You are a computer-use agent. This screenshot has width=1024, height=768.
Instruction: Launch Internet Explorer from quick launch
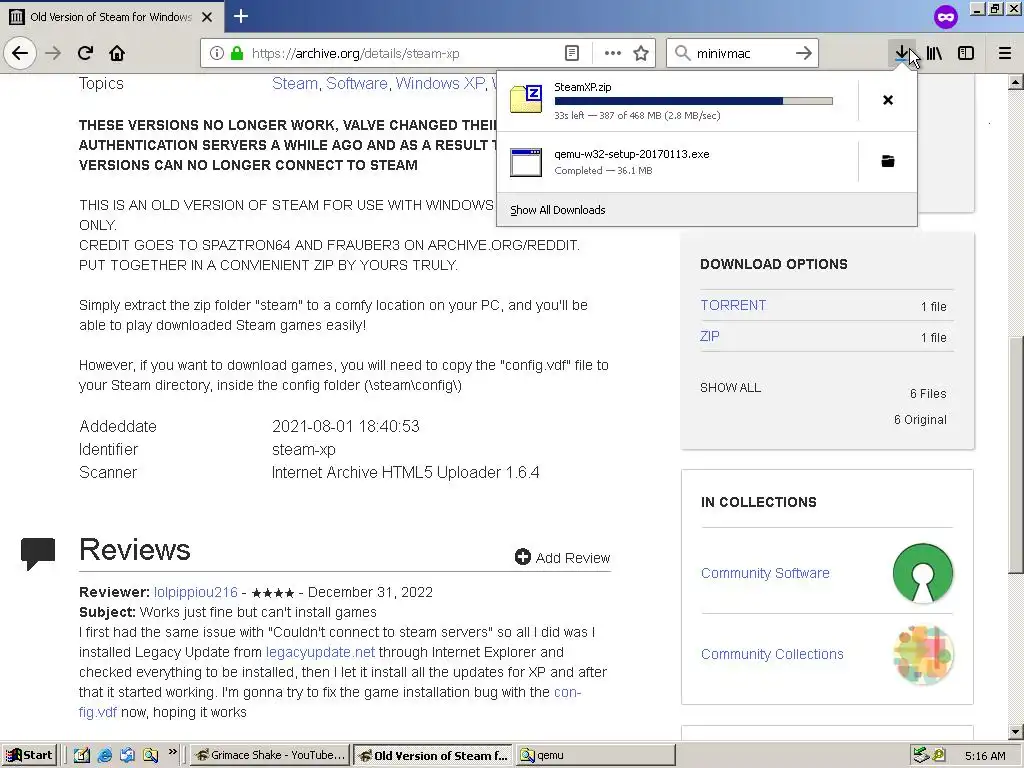click(x=104, y=756)
